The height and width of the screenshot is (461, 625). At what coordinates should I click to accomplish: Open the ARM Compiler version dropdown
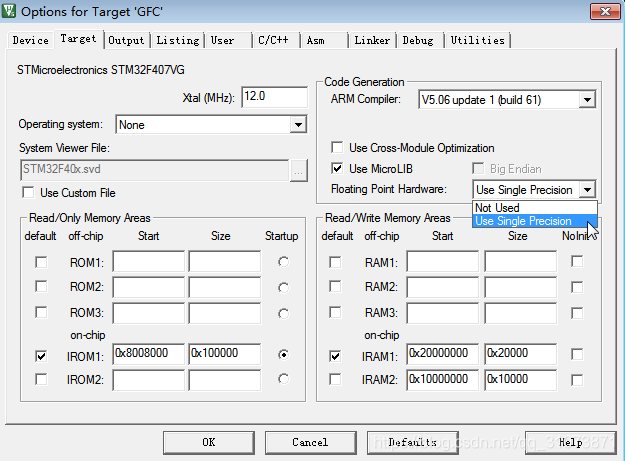(x=587, y=100)
